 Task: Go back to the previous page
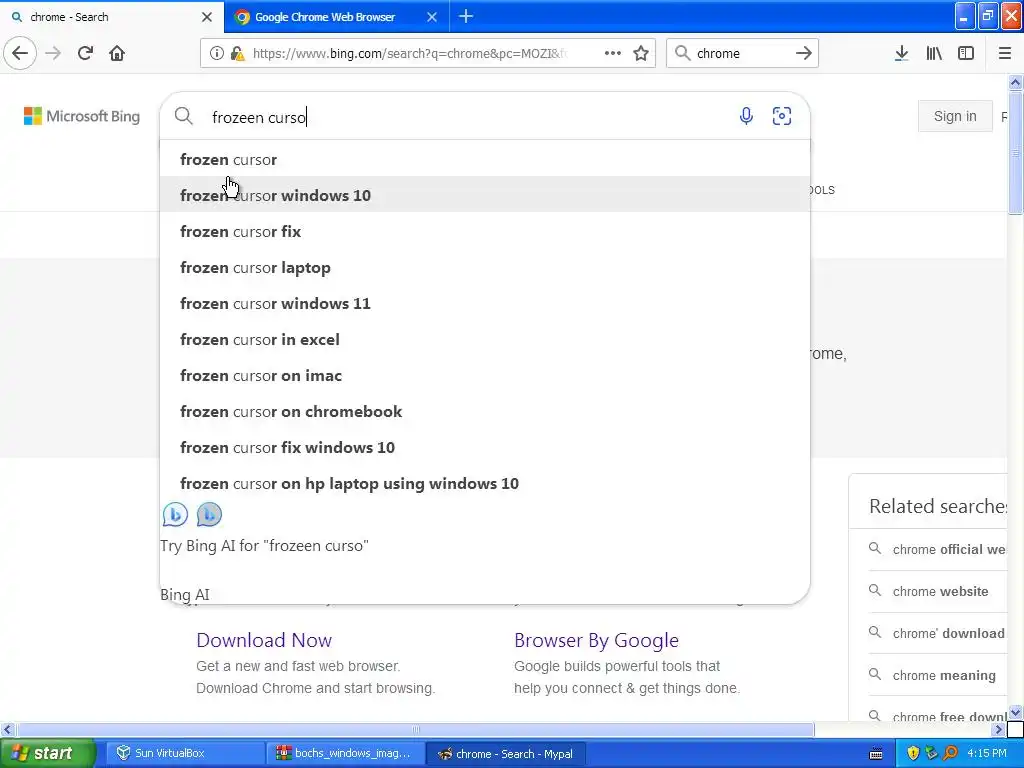tap(20, 53)
